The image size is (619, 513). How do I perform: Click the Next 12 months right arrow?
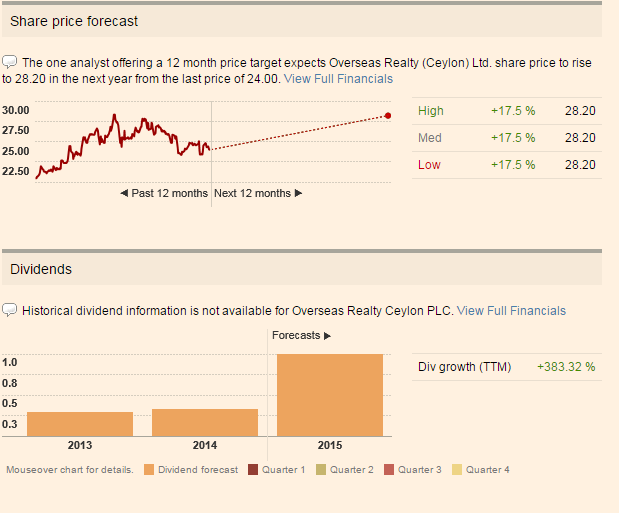(x=298, y=193)
